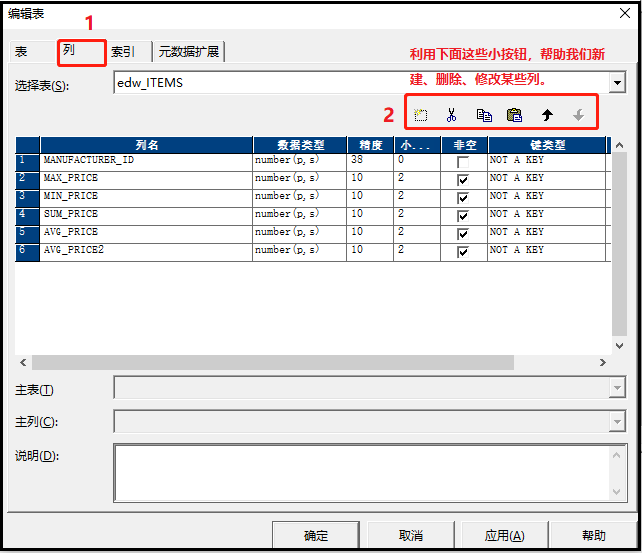This screenshot has height=553, width=642.
Task: Toggle 非空 checkbox for AVG_PRICE row
Action: [x=463, y=235]
